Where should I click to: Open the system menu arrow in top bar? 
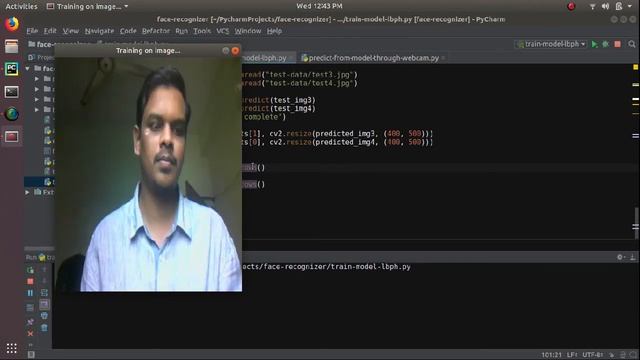click(630, 6)
